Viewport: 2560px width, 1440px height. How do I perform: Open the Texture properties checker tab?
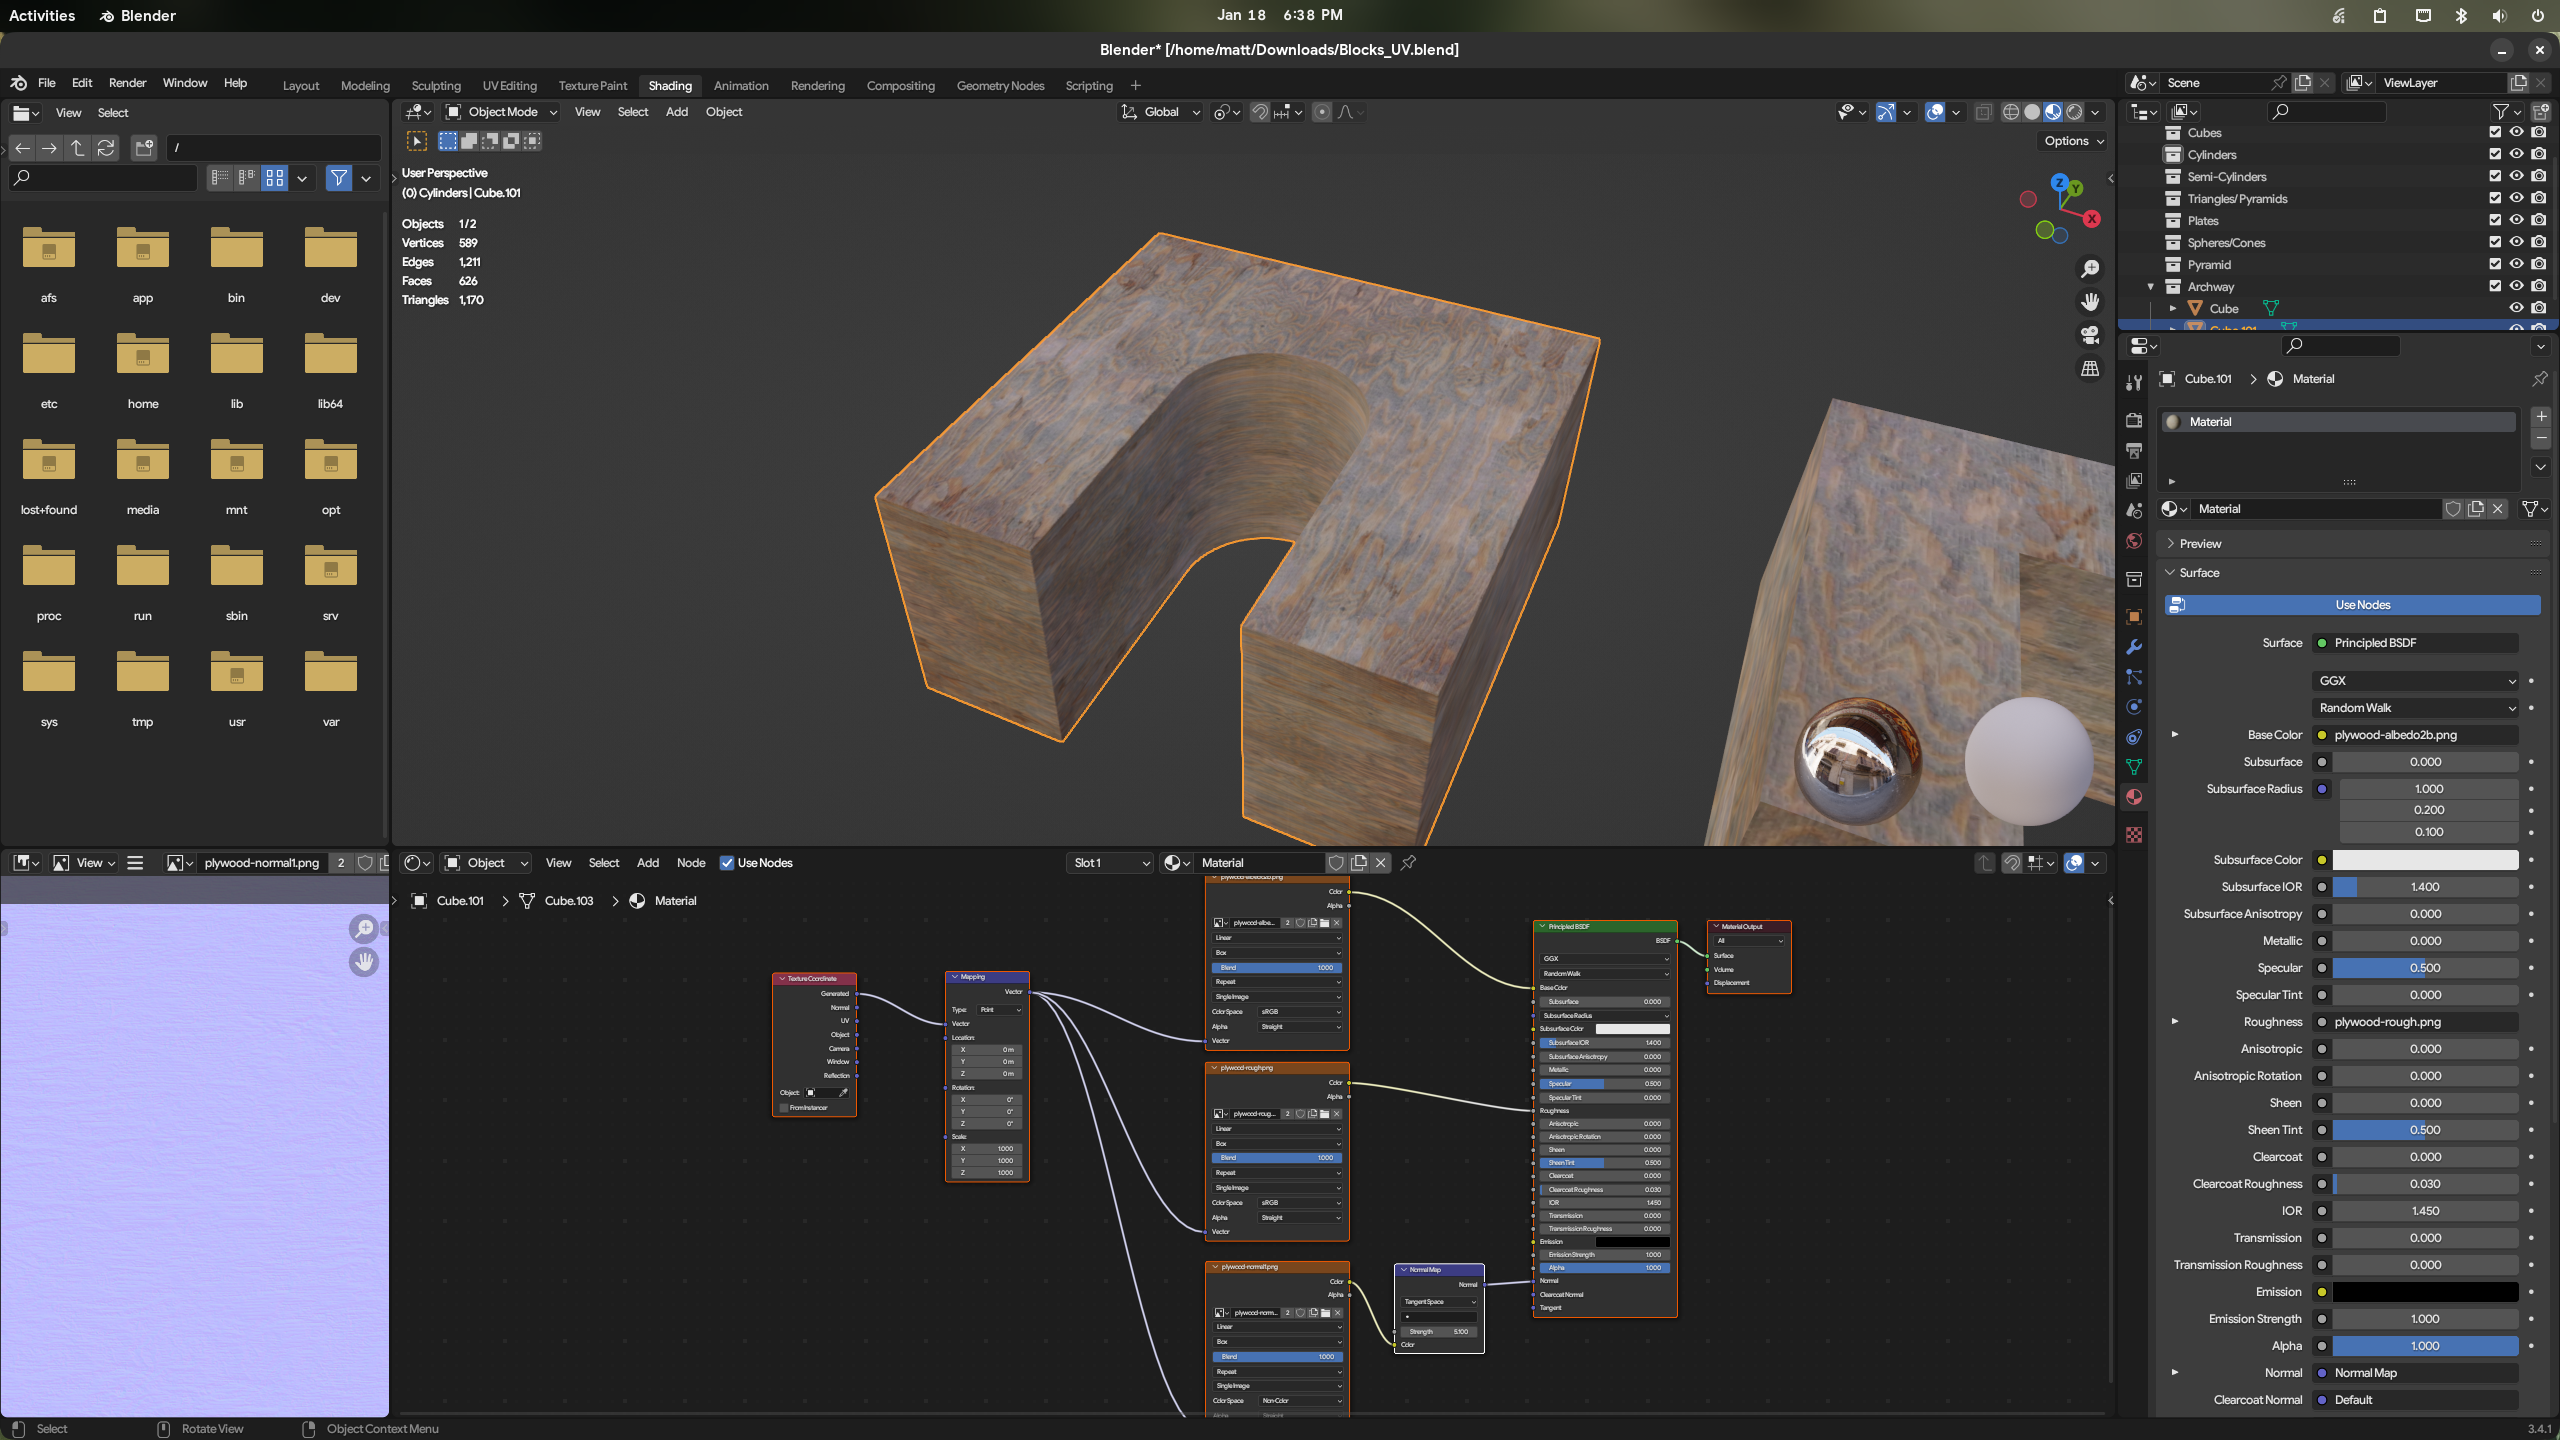[x=2134, y=835]
